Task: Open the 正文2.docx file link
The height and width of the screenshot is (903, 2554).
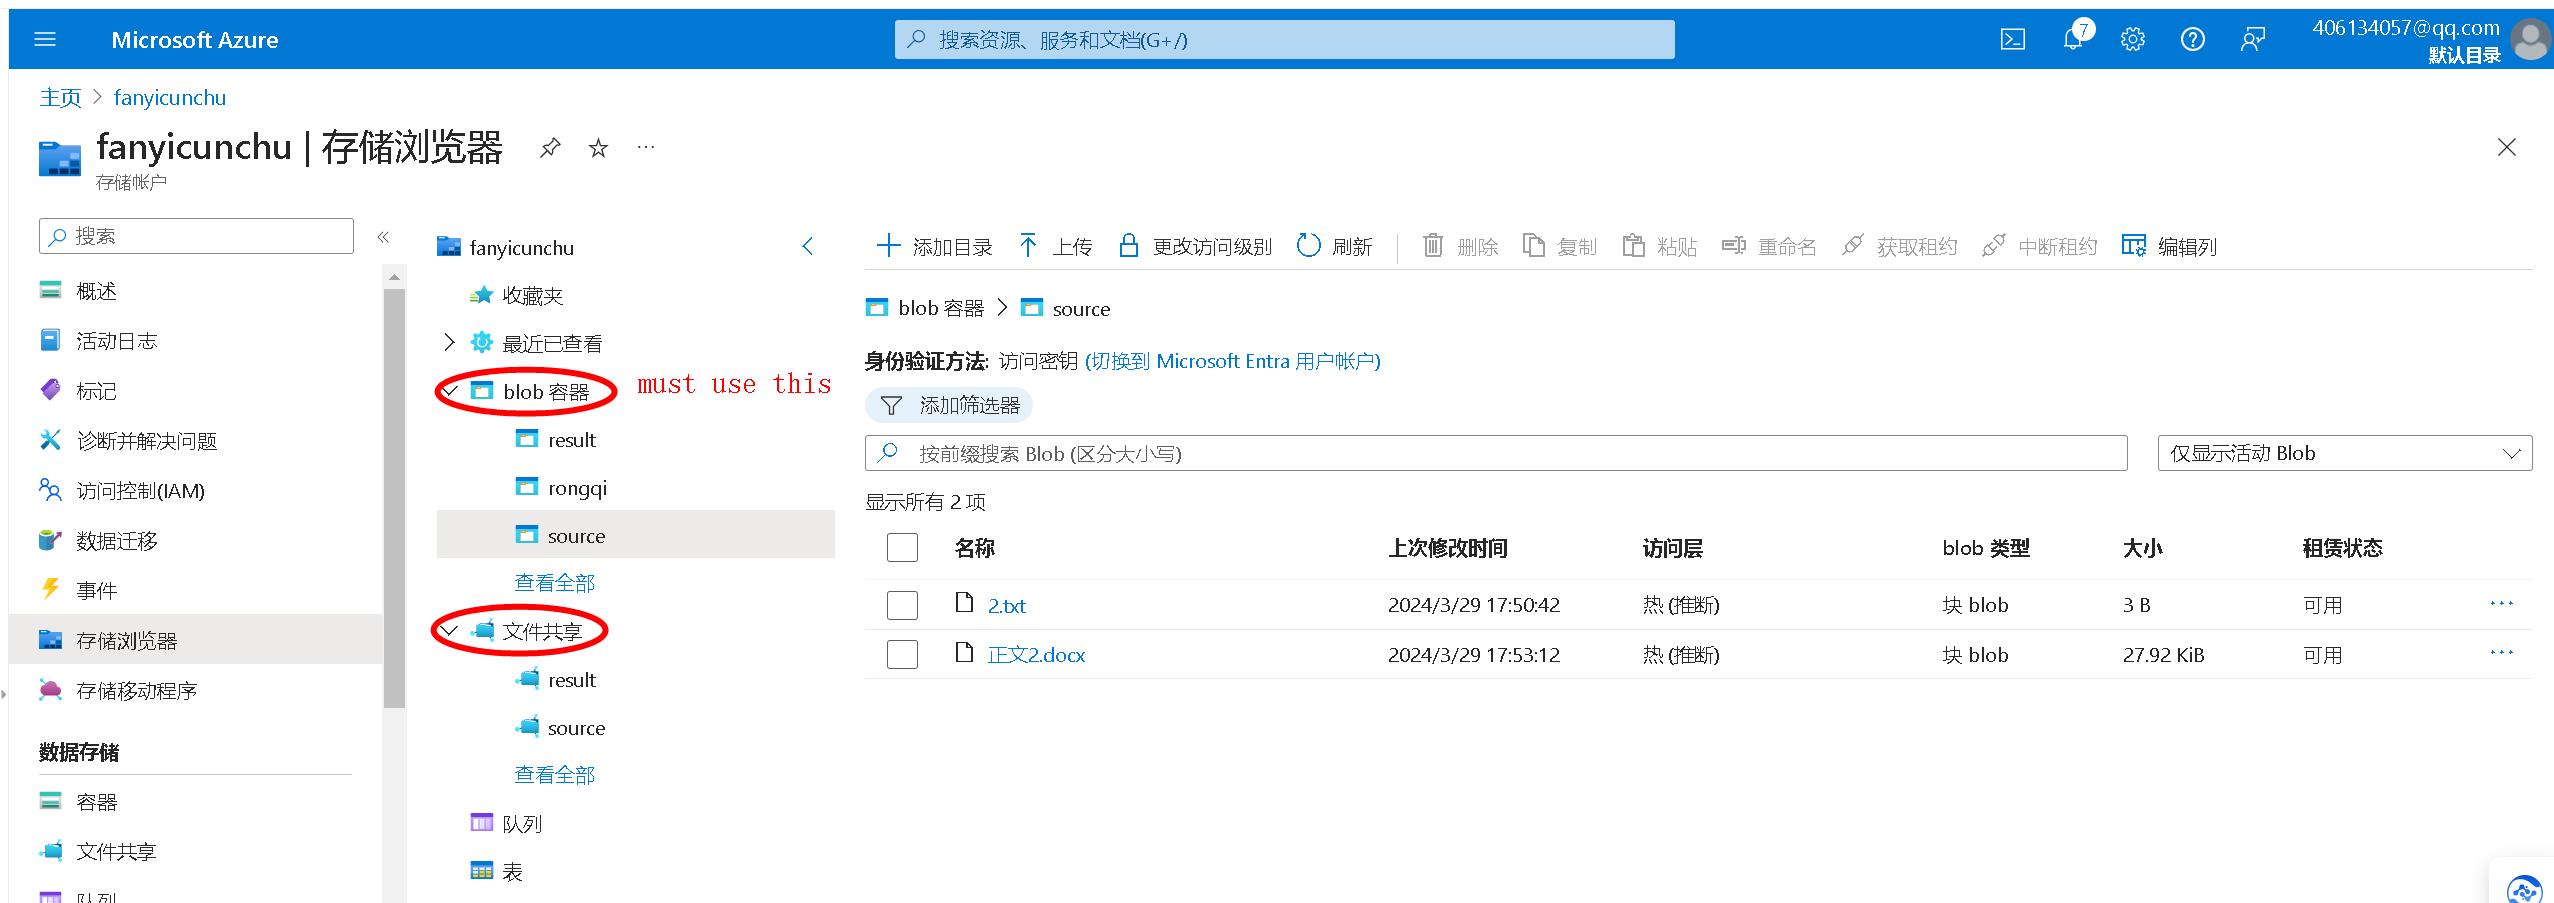Action: (1036, 655)
